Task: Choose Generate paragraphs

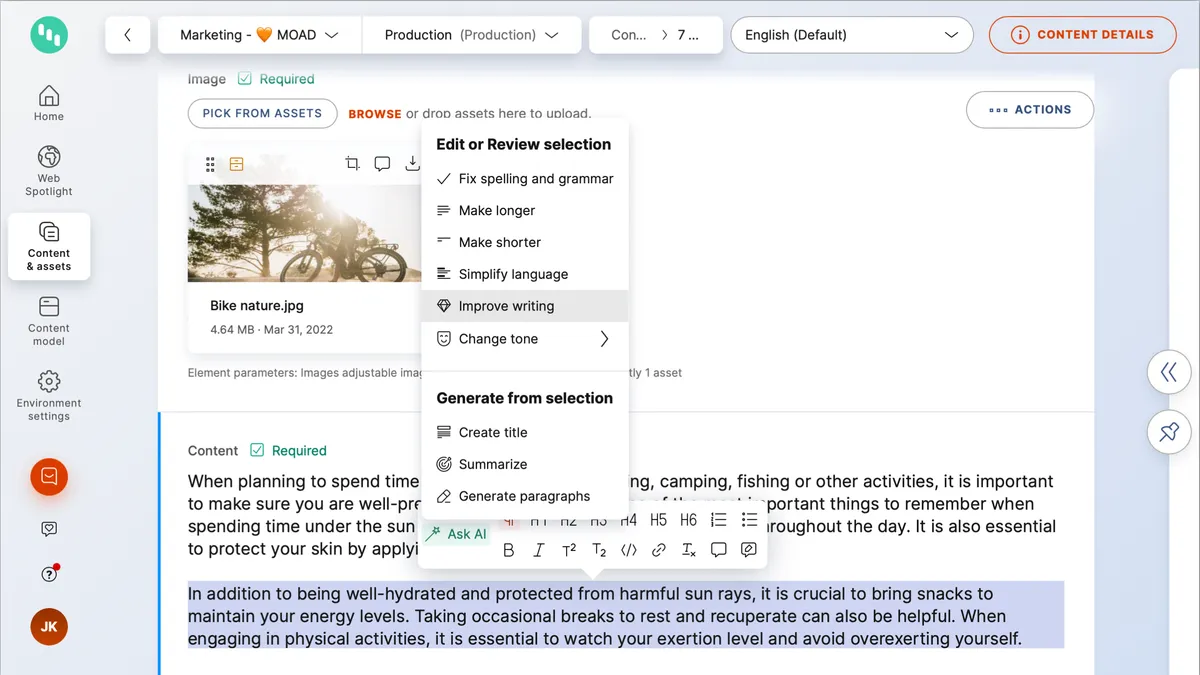Action: point(525,496)
